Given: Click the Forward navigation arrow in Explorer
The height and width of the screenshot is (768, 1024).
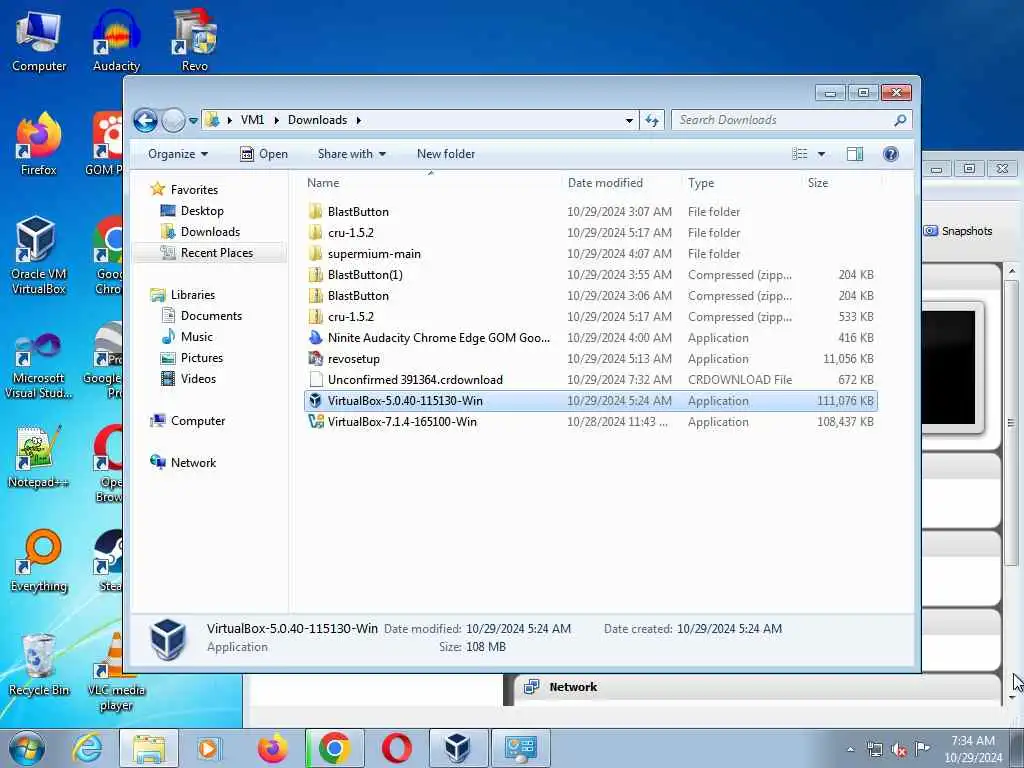Looking at the screenshot, I should (172, 120).
